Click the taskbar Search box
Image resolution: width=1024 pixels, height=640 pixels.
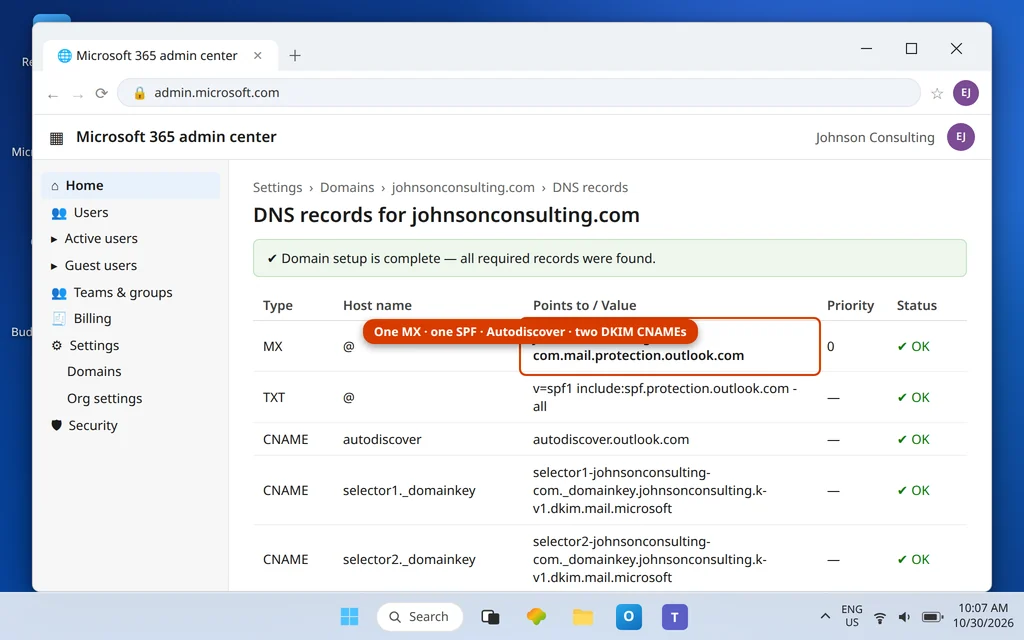click(419, 616)
